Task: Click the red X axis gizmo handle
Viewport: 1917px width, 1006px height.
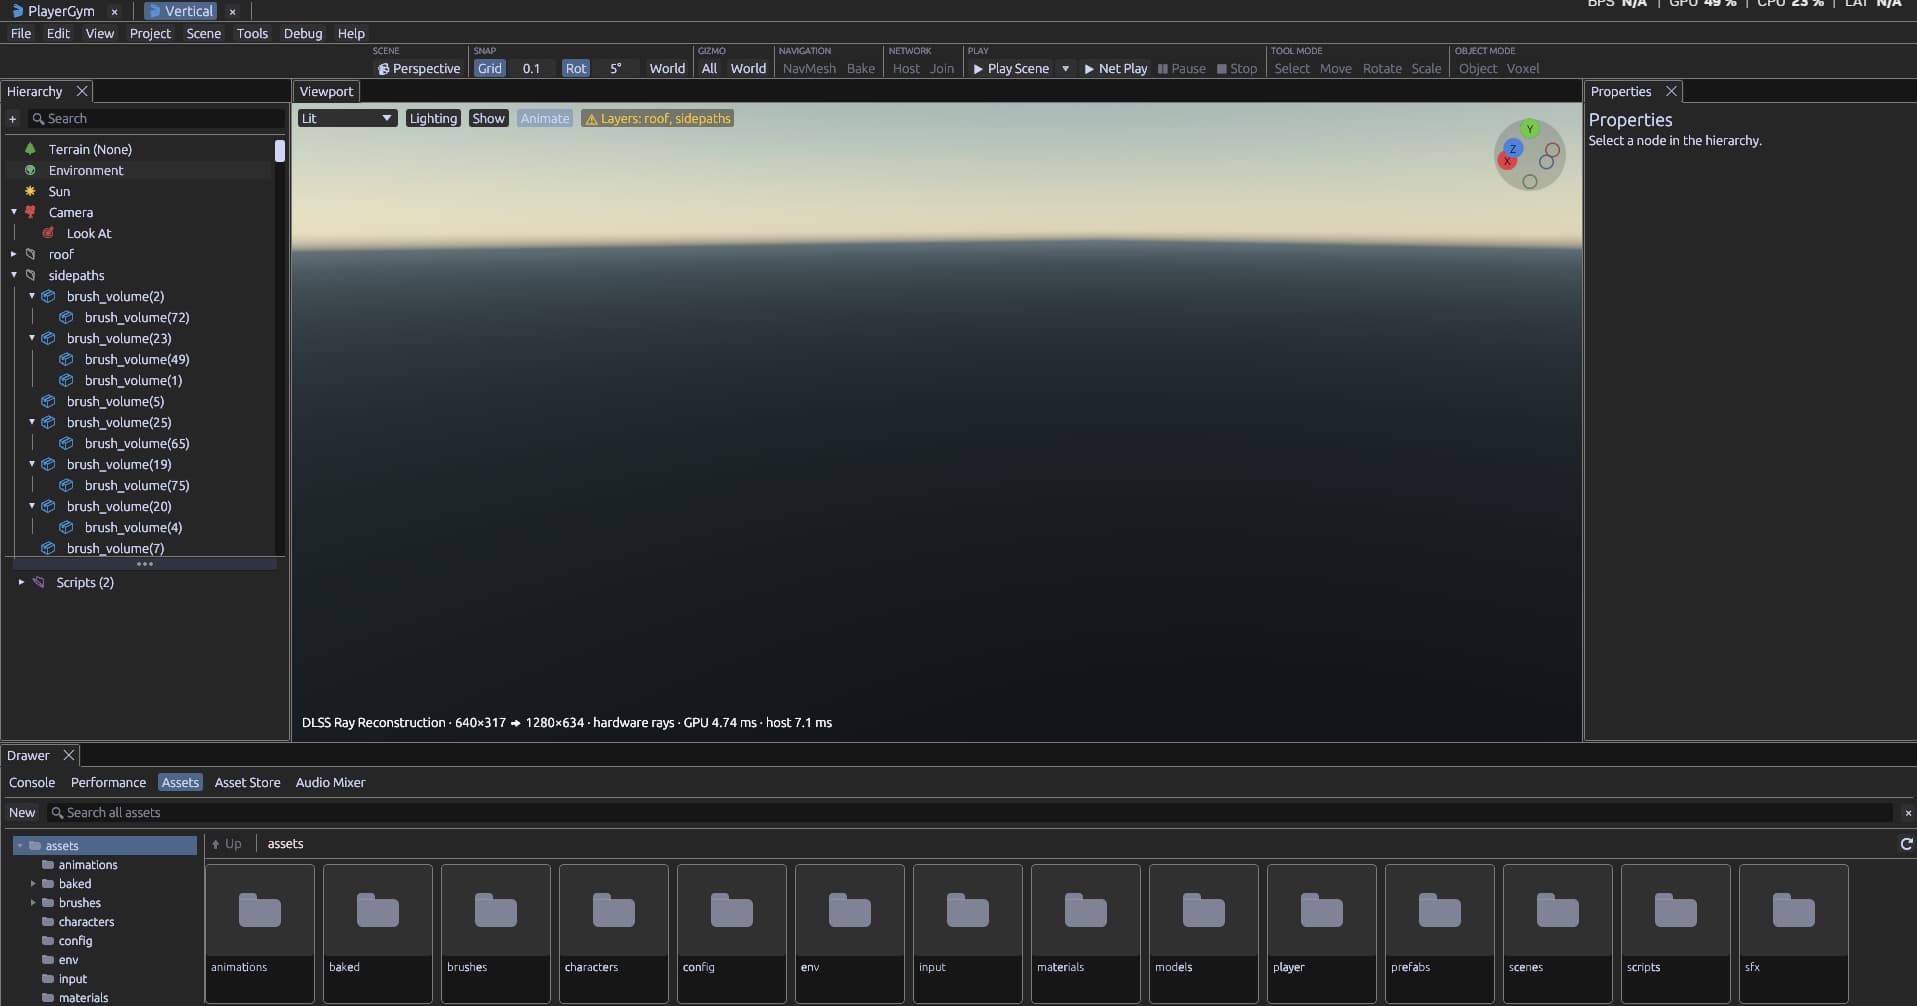Action: coord(1507,161)
